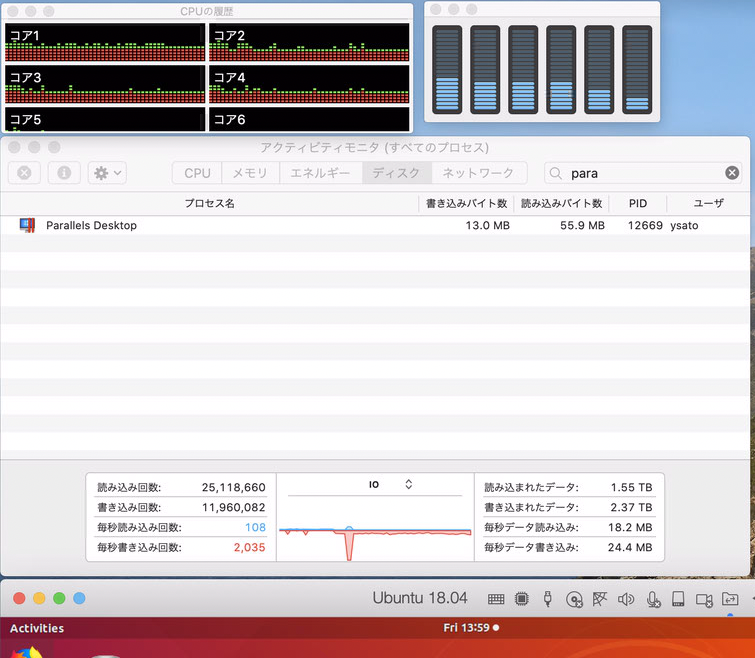Open the CD/DVD drive icon in VM toolbar
The width and height of the screenshot is (755, 658).
pyautogui.click(x=574, y=600)
